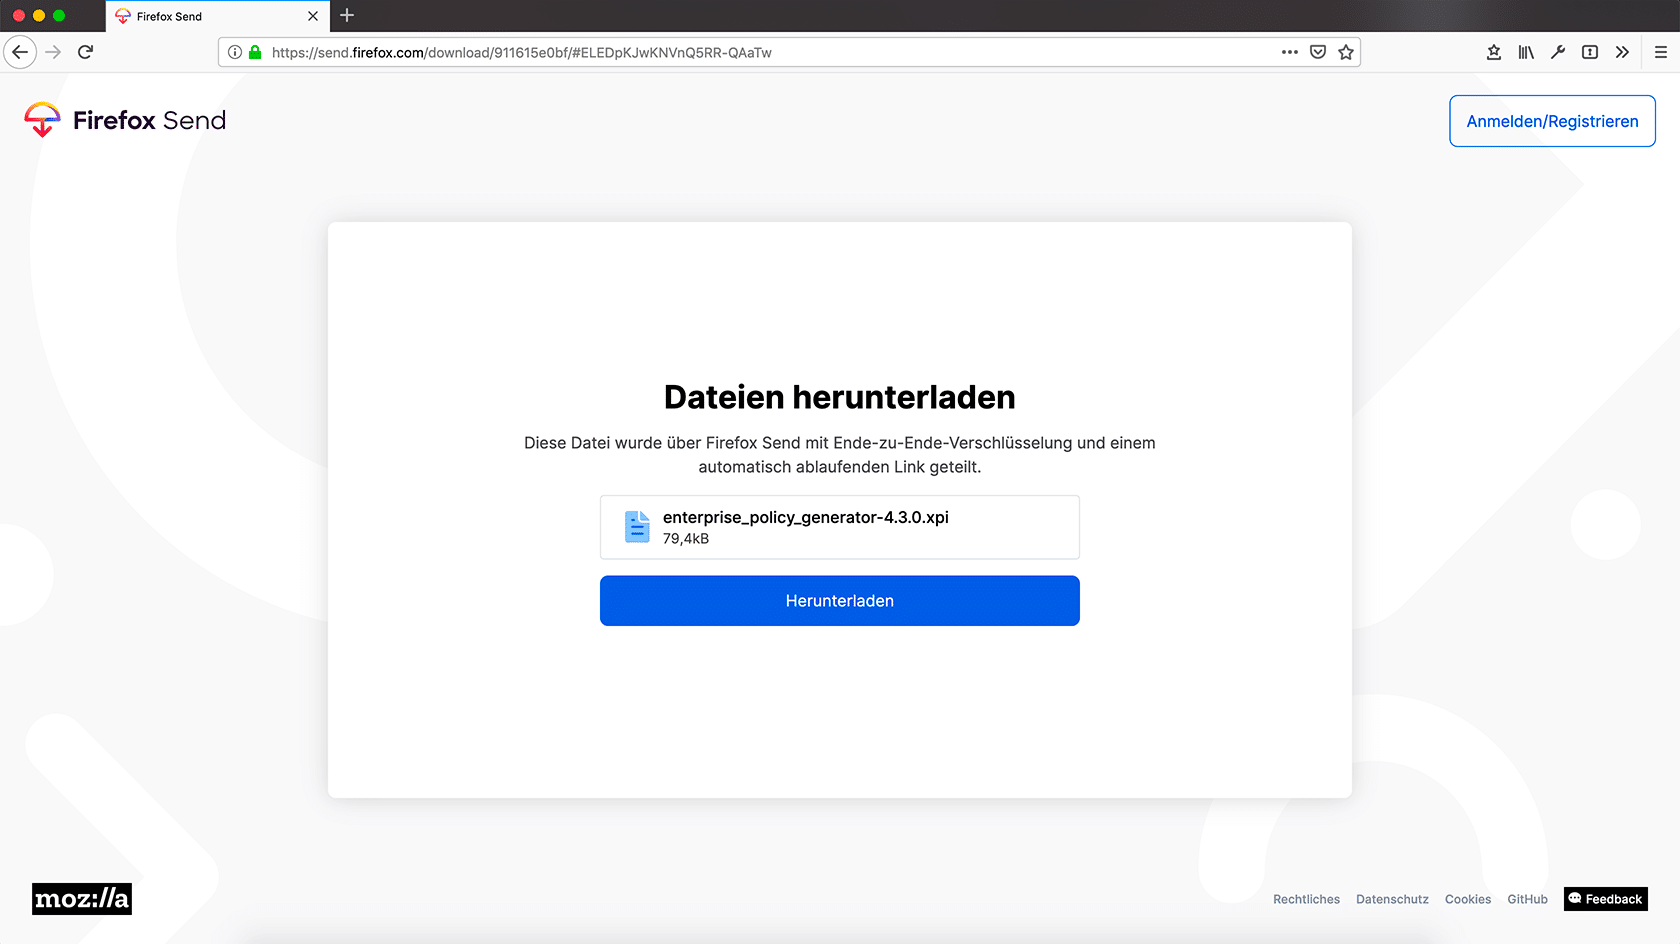The image size is (1680, 944).
Task: Click the 79,4kB file size text
Action: click(x=686, y=539)
